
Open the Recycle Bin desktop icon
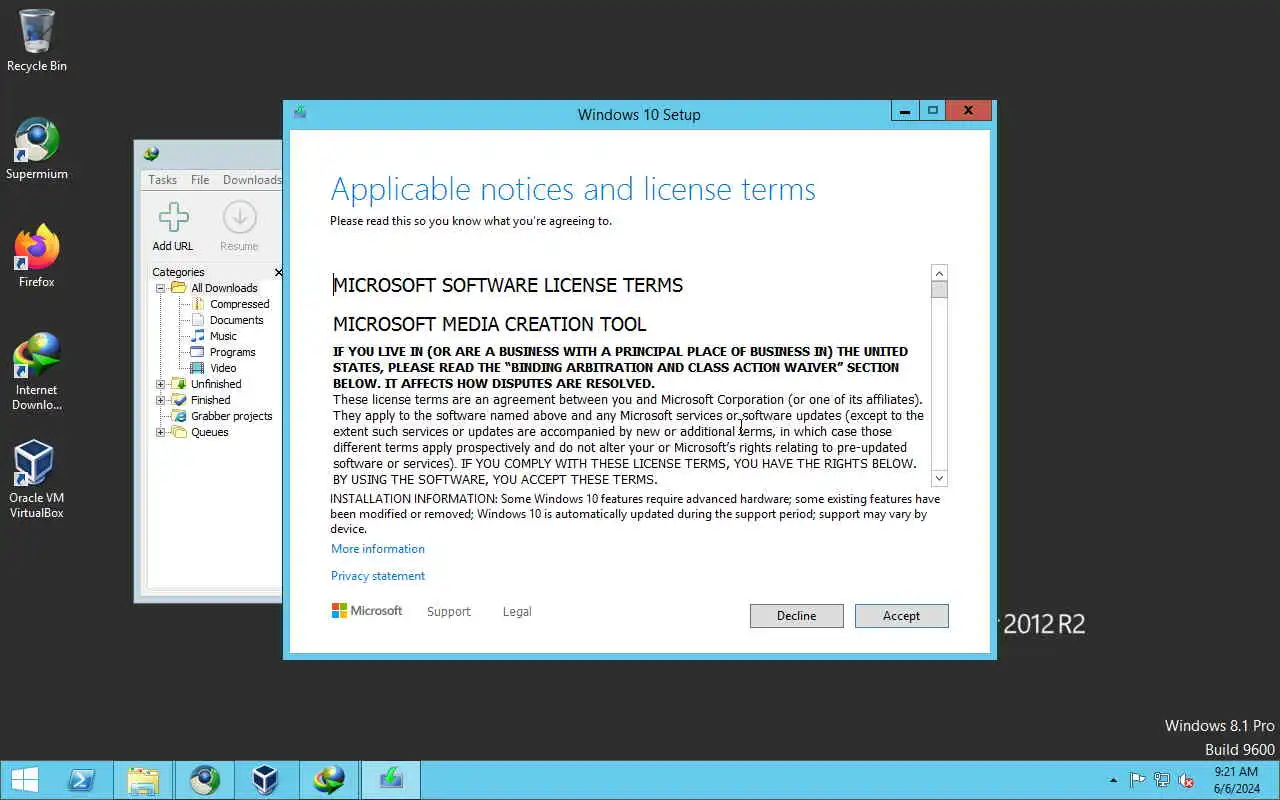(37, 40)
